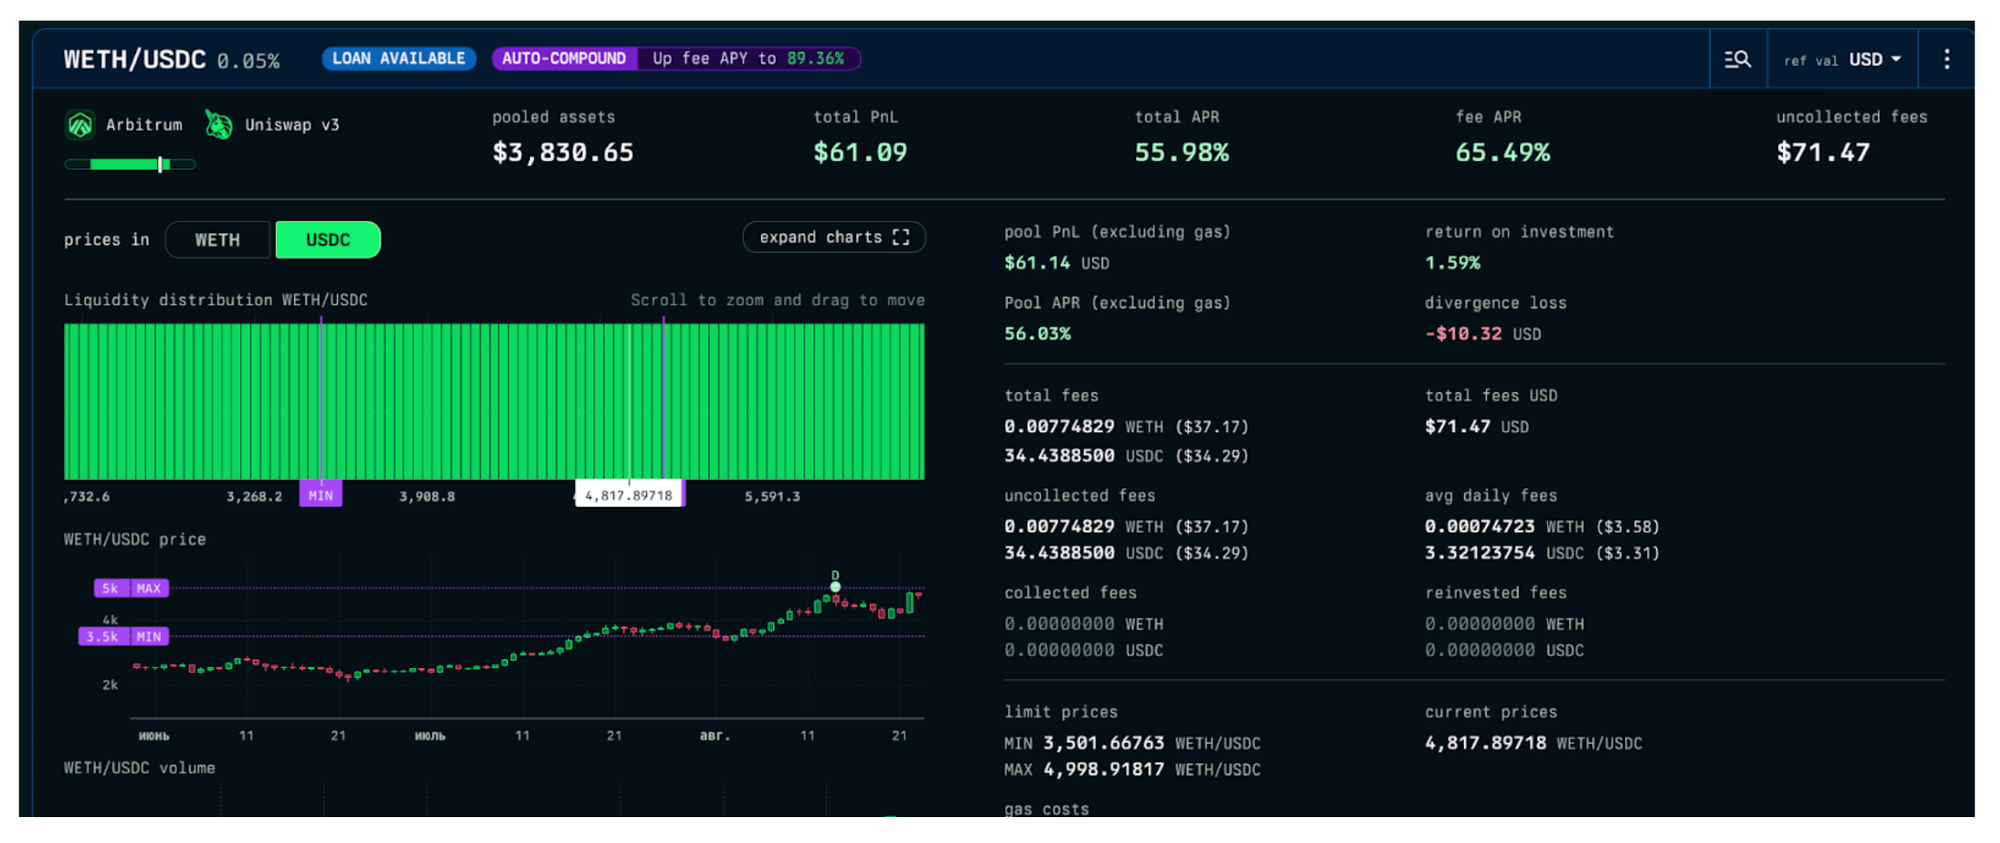Switch prices to USDC
This screenshot has height=843, width=2000.
pos(327,240)
